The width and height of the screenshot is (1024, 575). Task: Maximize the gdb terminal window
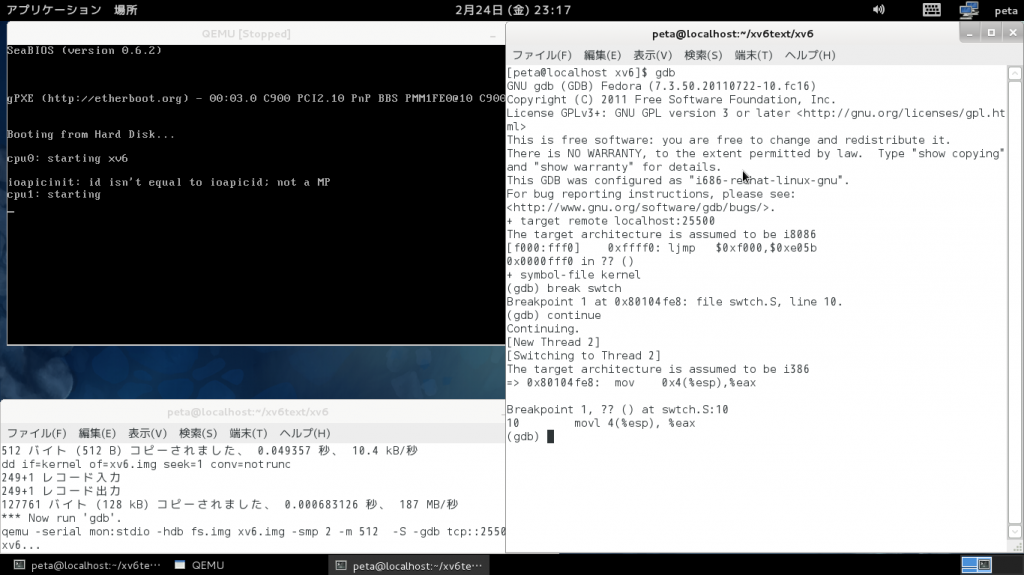pos(991,33)
